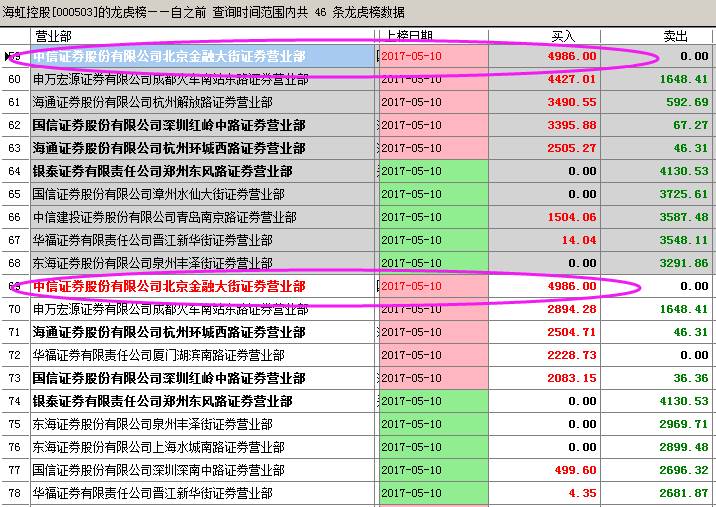Image resolution: width=716 pixels, height=507 pixels.
Task: Click buy value 4427.01
Action: coord(572,79)
